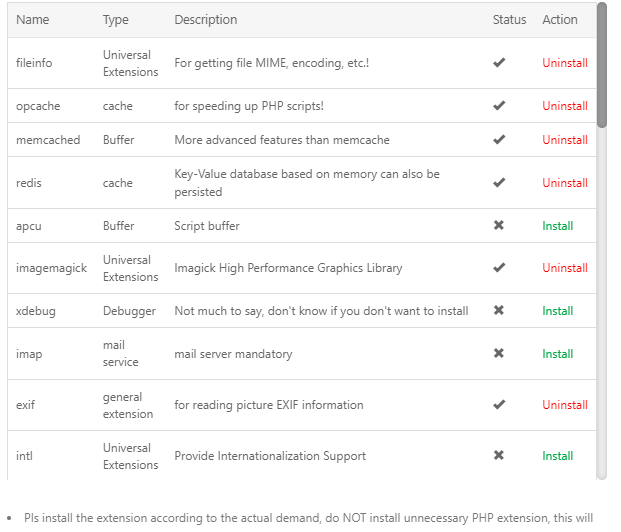Screen dimensions: 621x532
Task: Click the xdebug not-installed cross icon
Action: (499, 310)
